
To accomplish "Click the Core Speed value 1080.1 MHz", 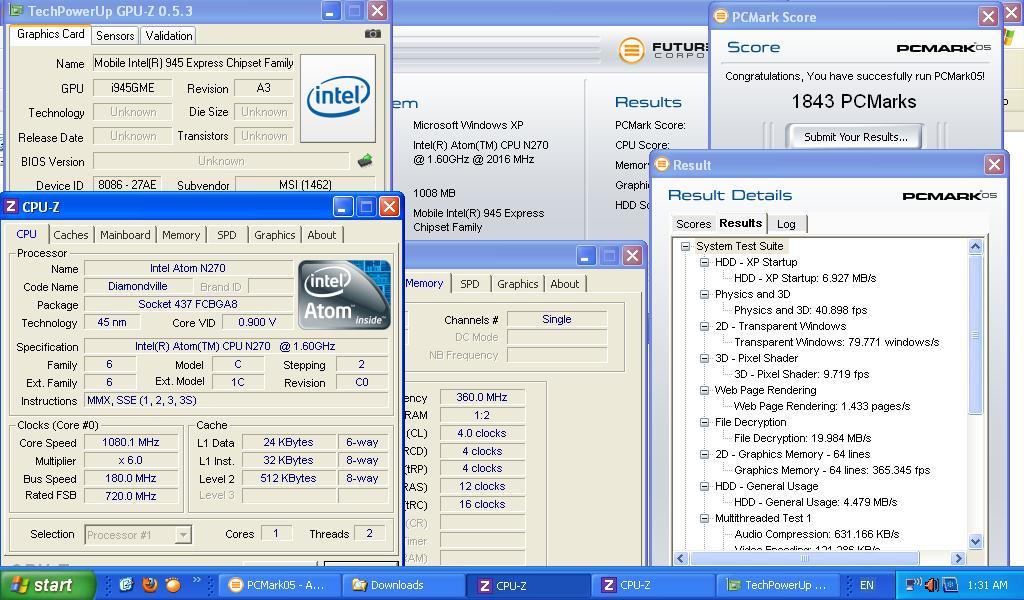I will pyautogui.click(x=131, y=442).
